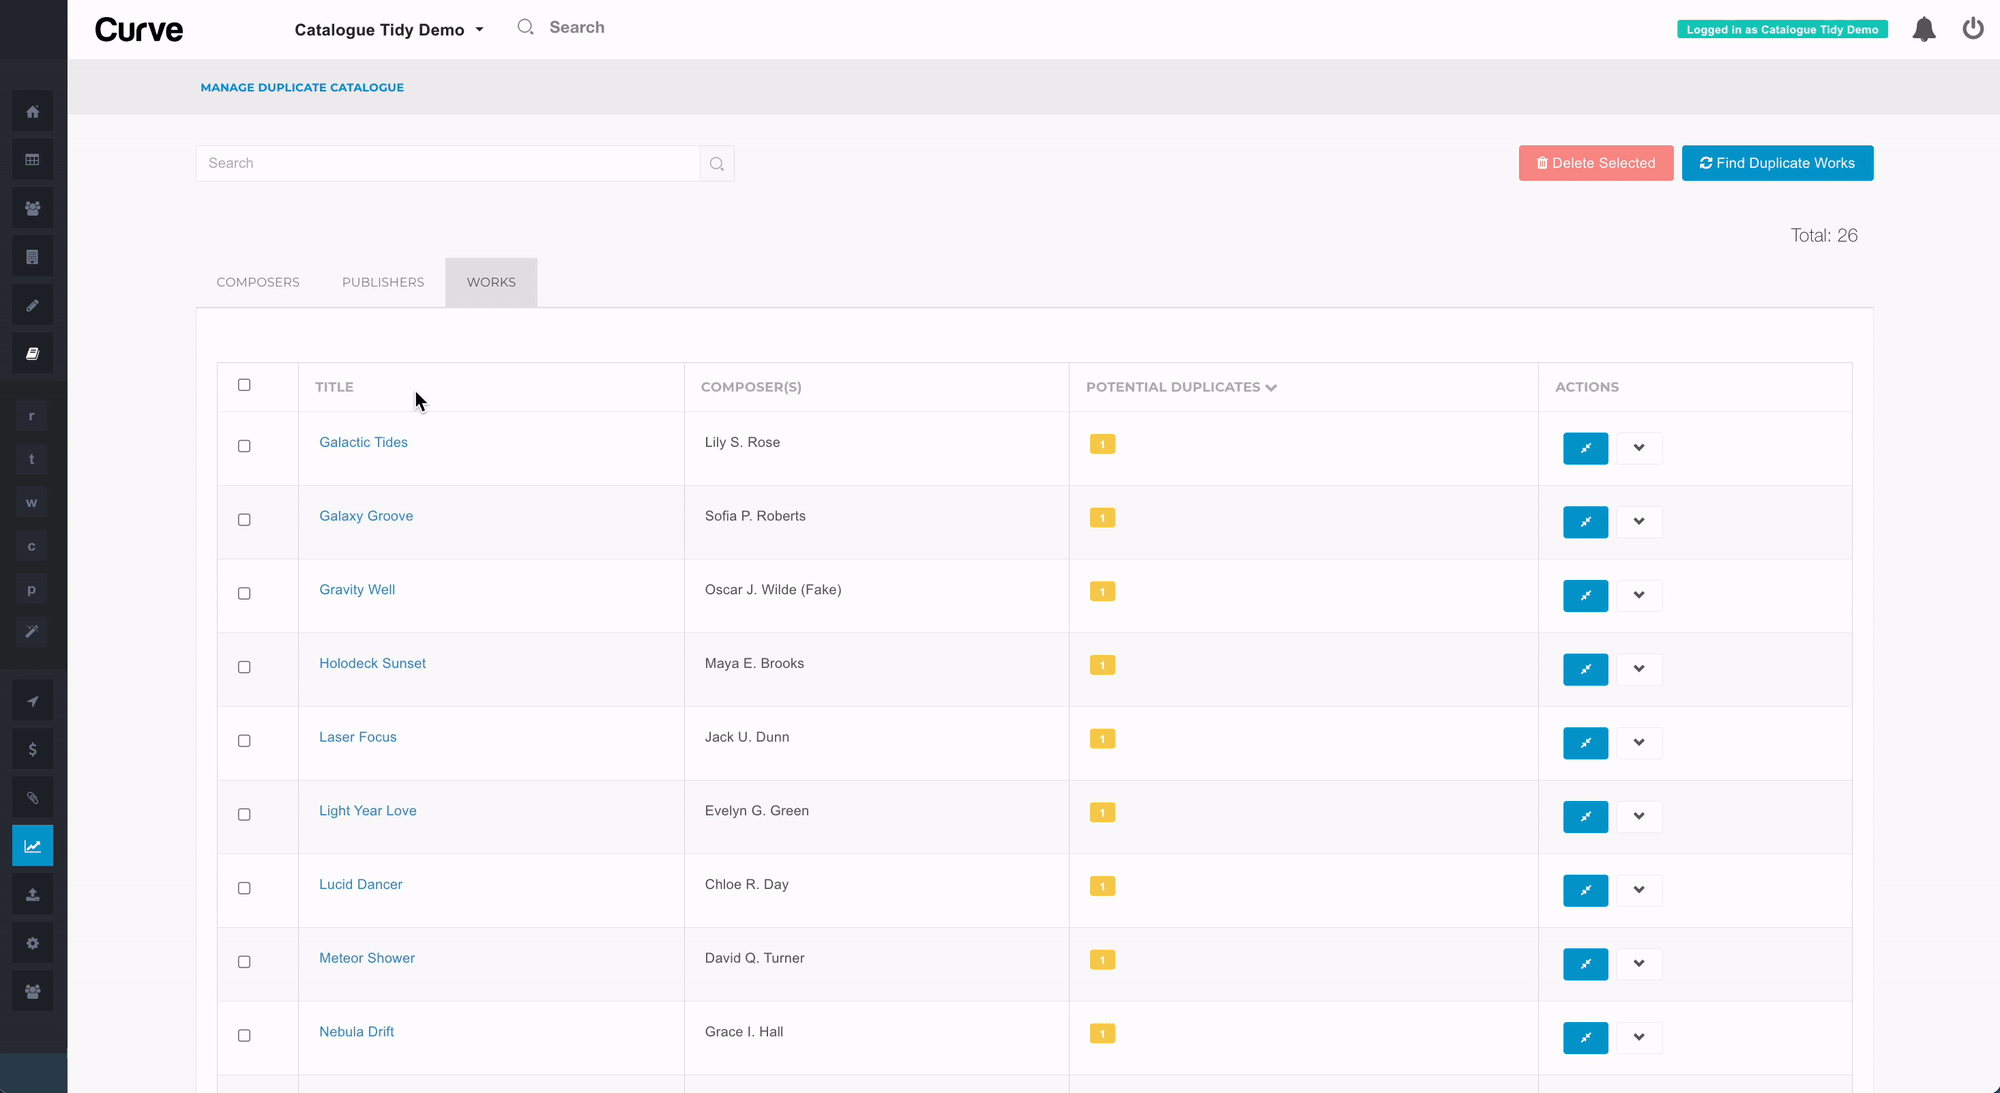The image size is (2000, 1093).
Task: Check the Galaxy Groove row checkbox
Action: tap(244, 520)
